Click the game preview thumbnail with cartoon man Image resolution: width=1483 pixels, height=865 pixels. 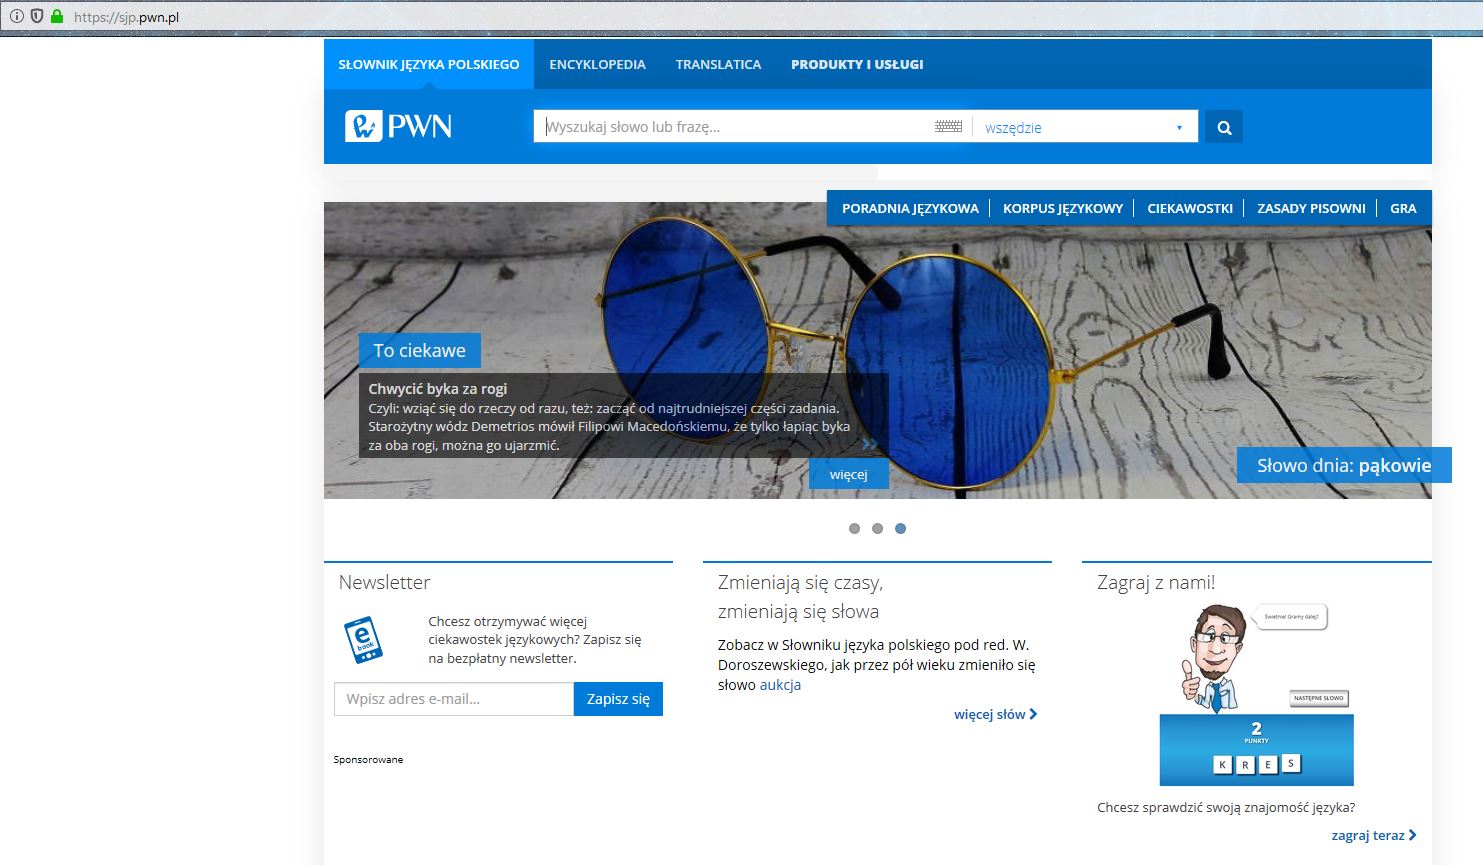click(x=1256, y=694)
